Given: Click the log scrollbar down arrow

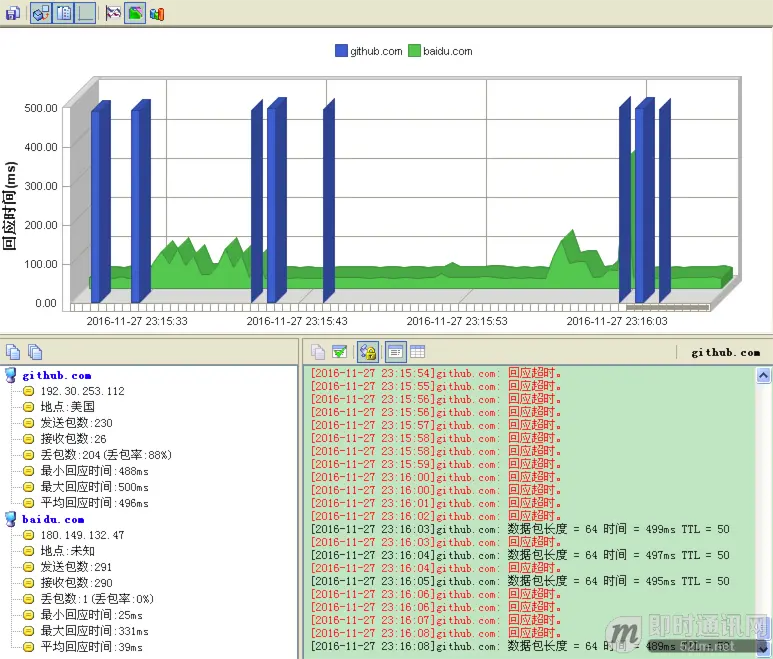Looking at the screenshot, I should (763, 649).
